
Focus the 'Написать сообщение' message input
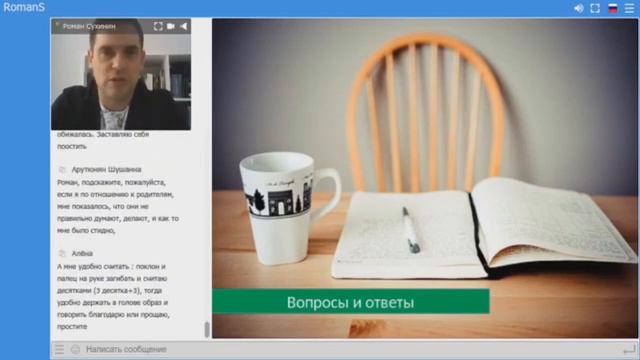point(351,349)
